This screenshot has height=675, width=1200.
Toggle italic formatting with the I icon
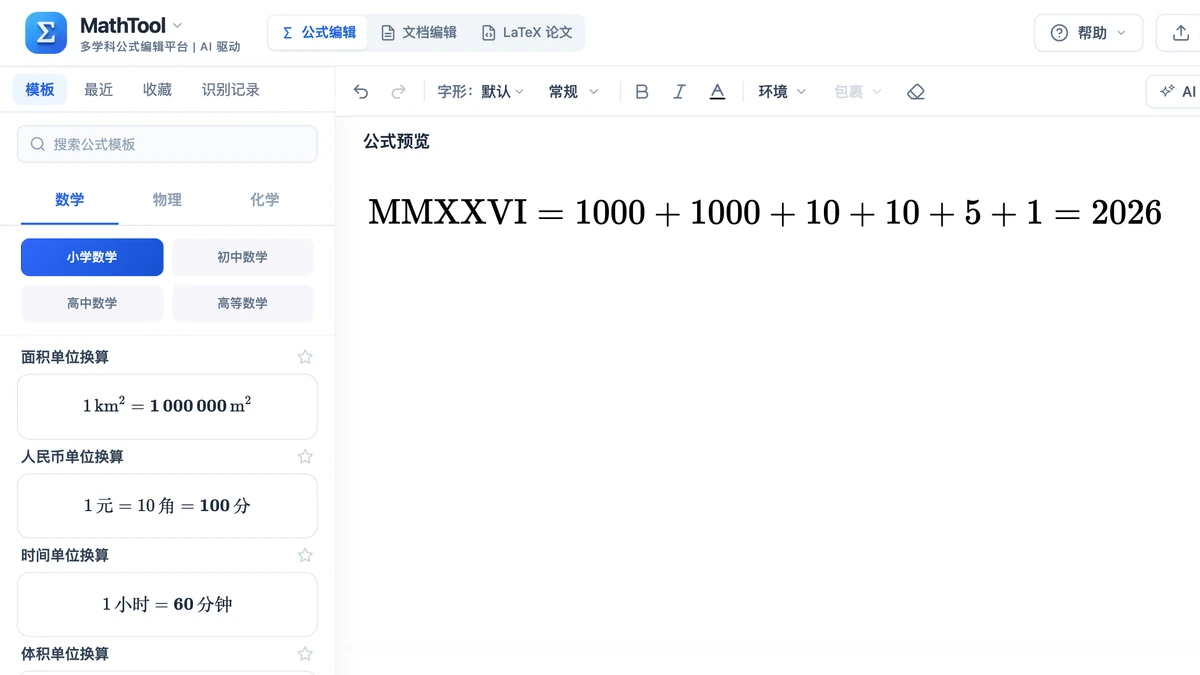(x=679, y=92)
